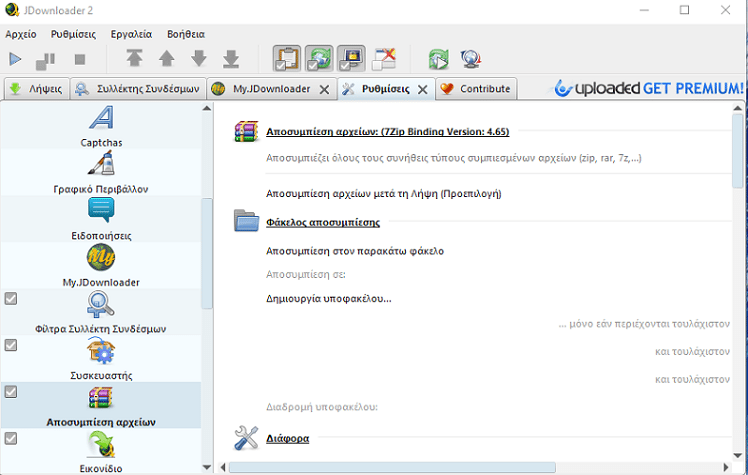748x475 pixels.
Task: Toggle checkbox for Συσκευαστής
Action: coord(10,345)
